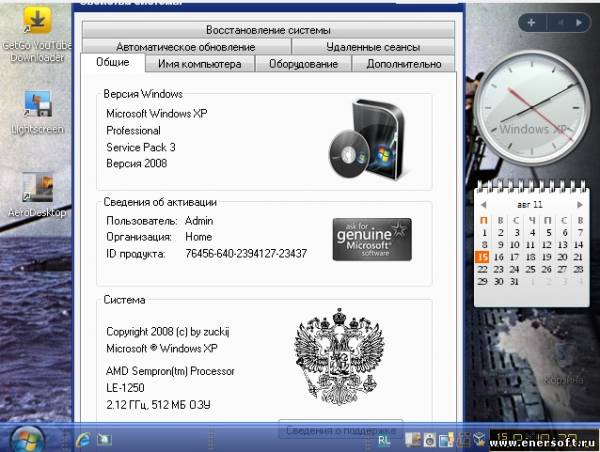Screen dimensions: 600x452
Task: Switch to the Восстановление системы tab
Action: click(x=268, y=30)
